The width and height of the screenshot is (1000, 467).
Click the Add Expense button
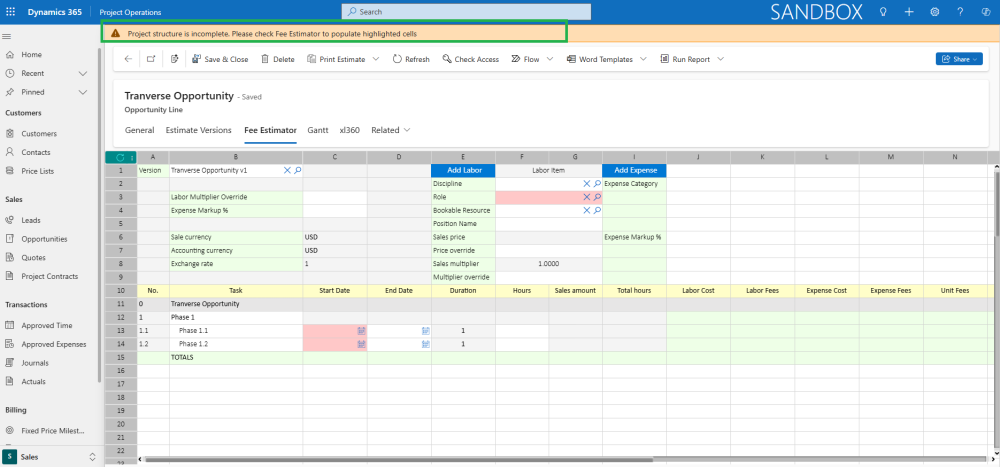(635, 170)
